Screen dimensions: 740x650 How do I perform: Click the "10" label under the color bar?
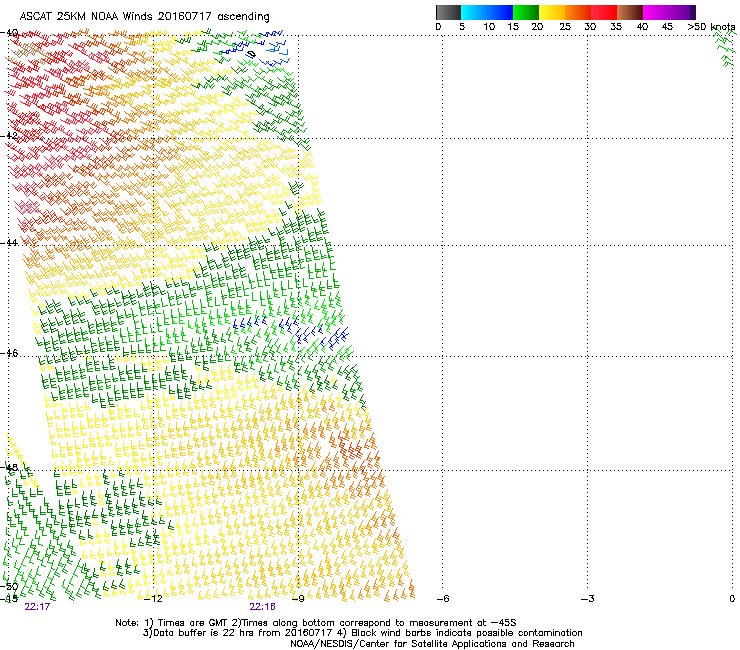click(x=489, y=27)
